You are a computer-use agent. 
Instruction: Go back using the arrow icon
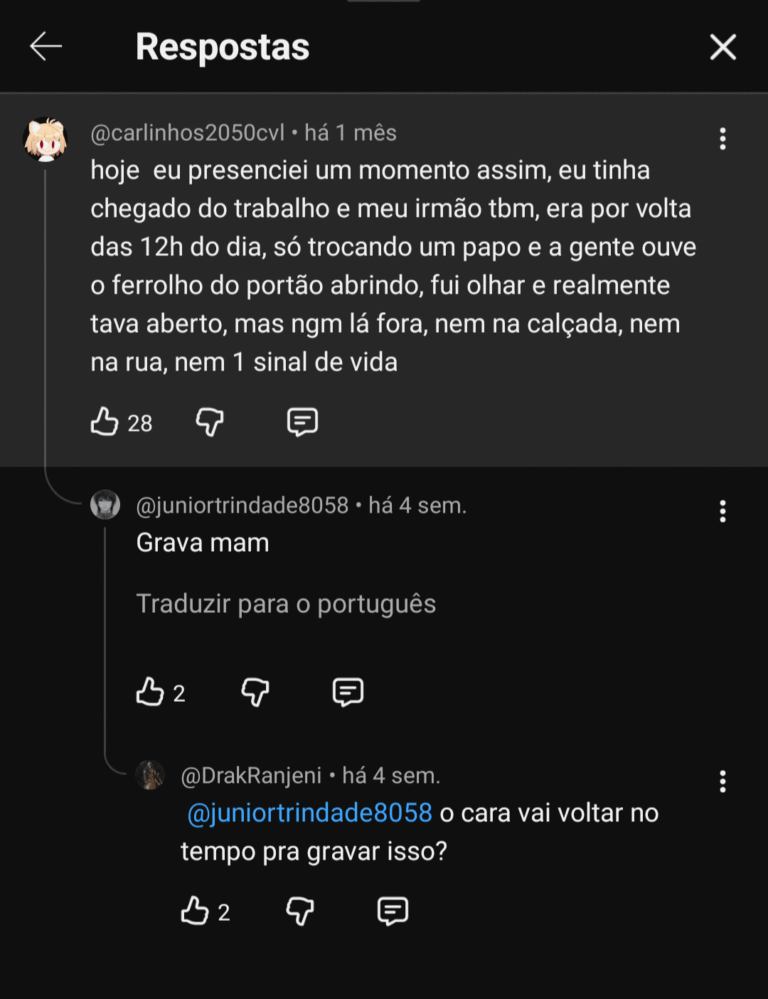(x=46, y=46)
